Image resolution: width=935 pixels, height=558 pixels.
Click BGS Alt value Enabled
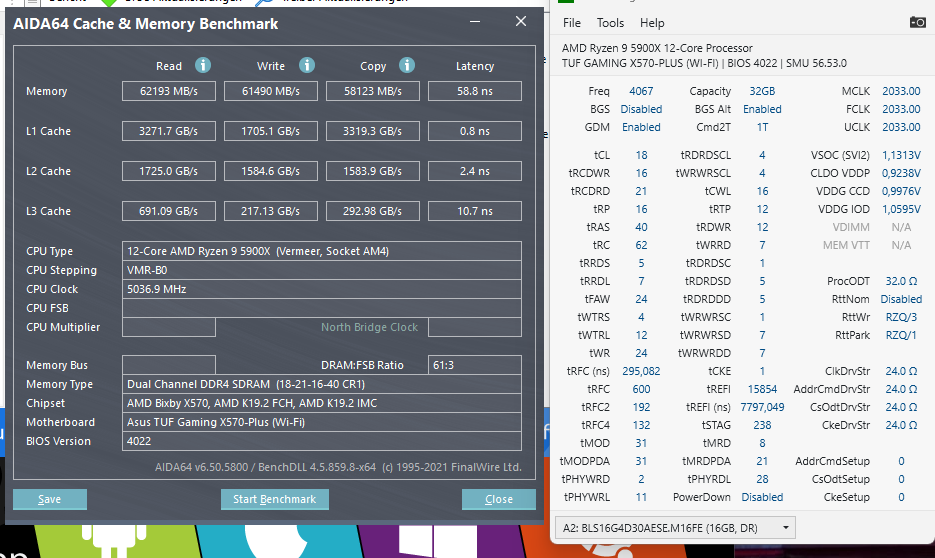point(762,109)
